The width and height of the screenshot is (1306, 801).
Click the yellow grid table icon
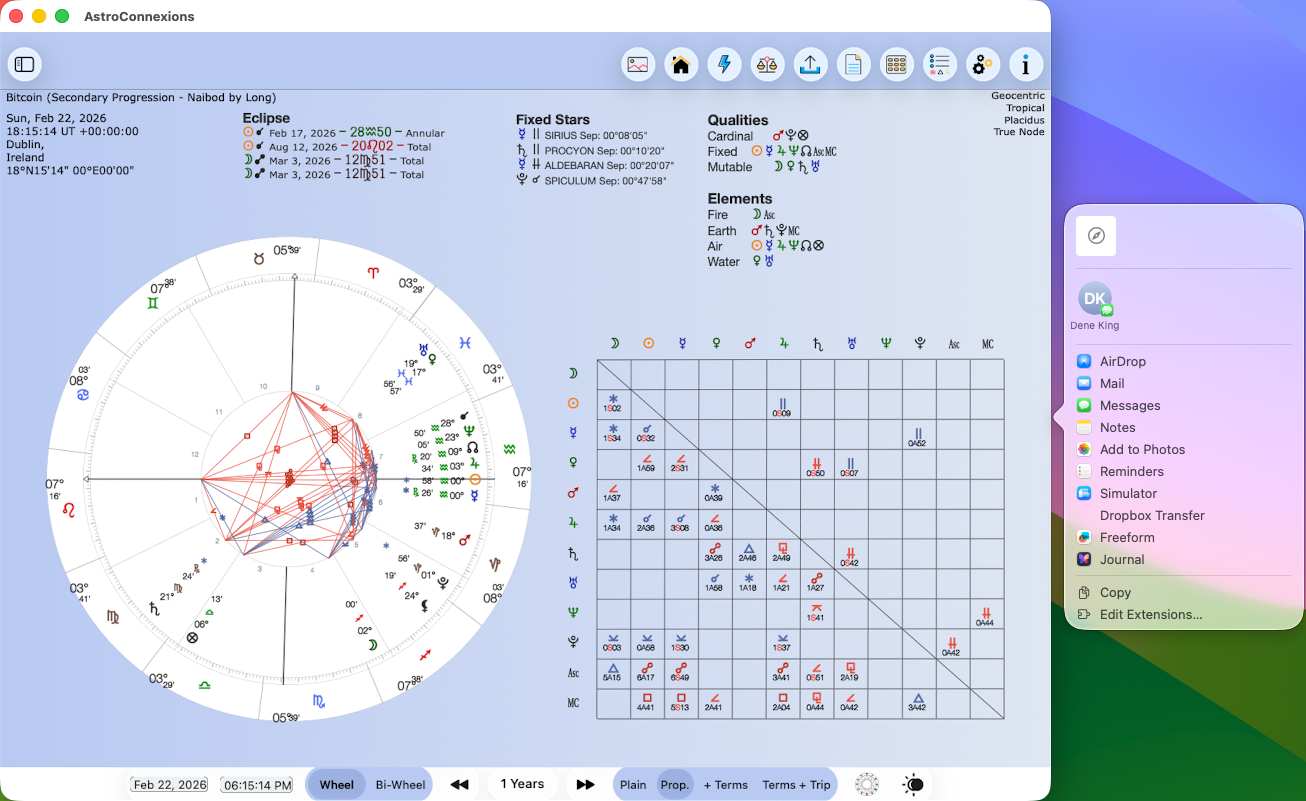[896, 65]
